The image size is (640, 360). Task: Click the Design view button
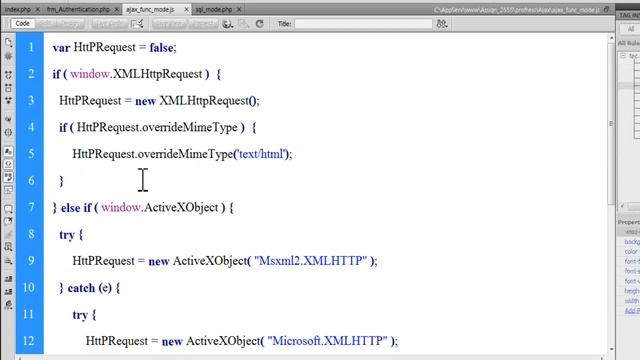(71, 24)
